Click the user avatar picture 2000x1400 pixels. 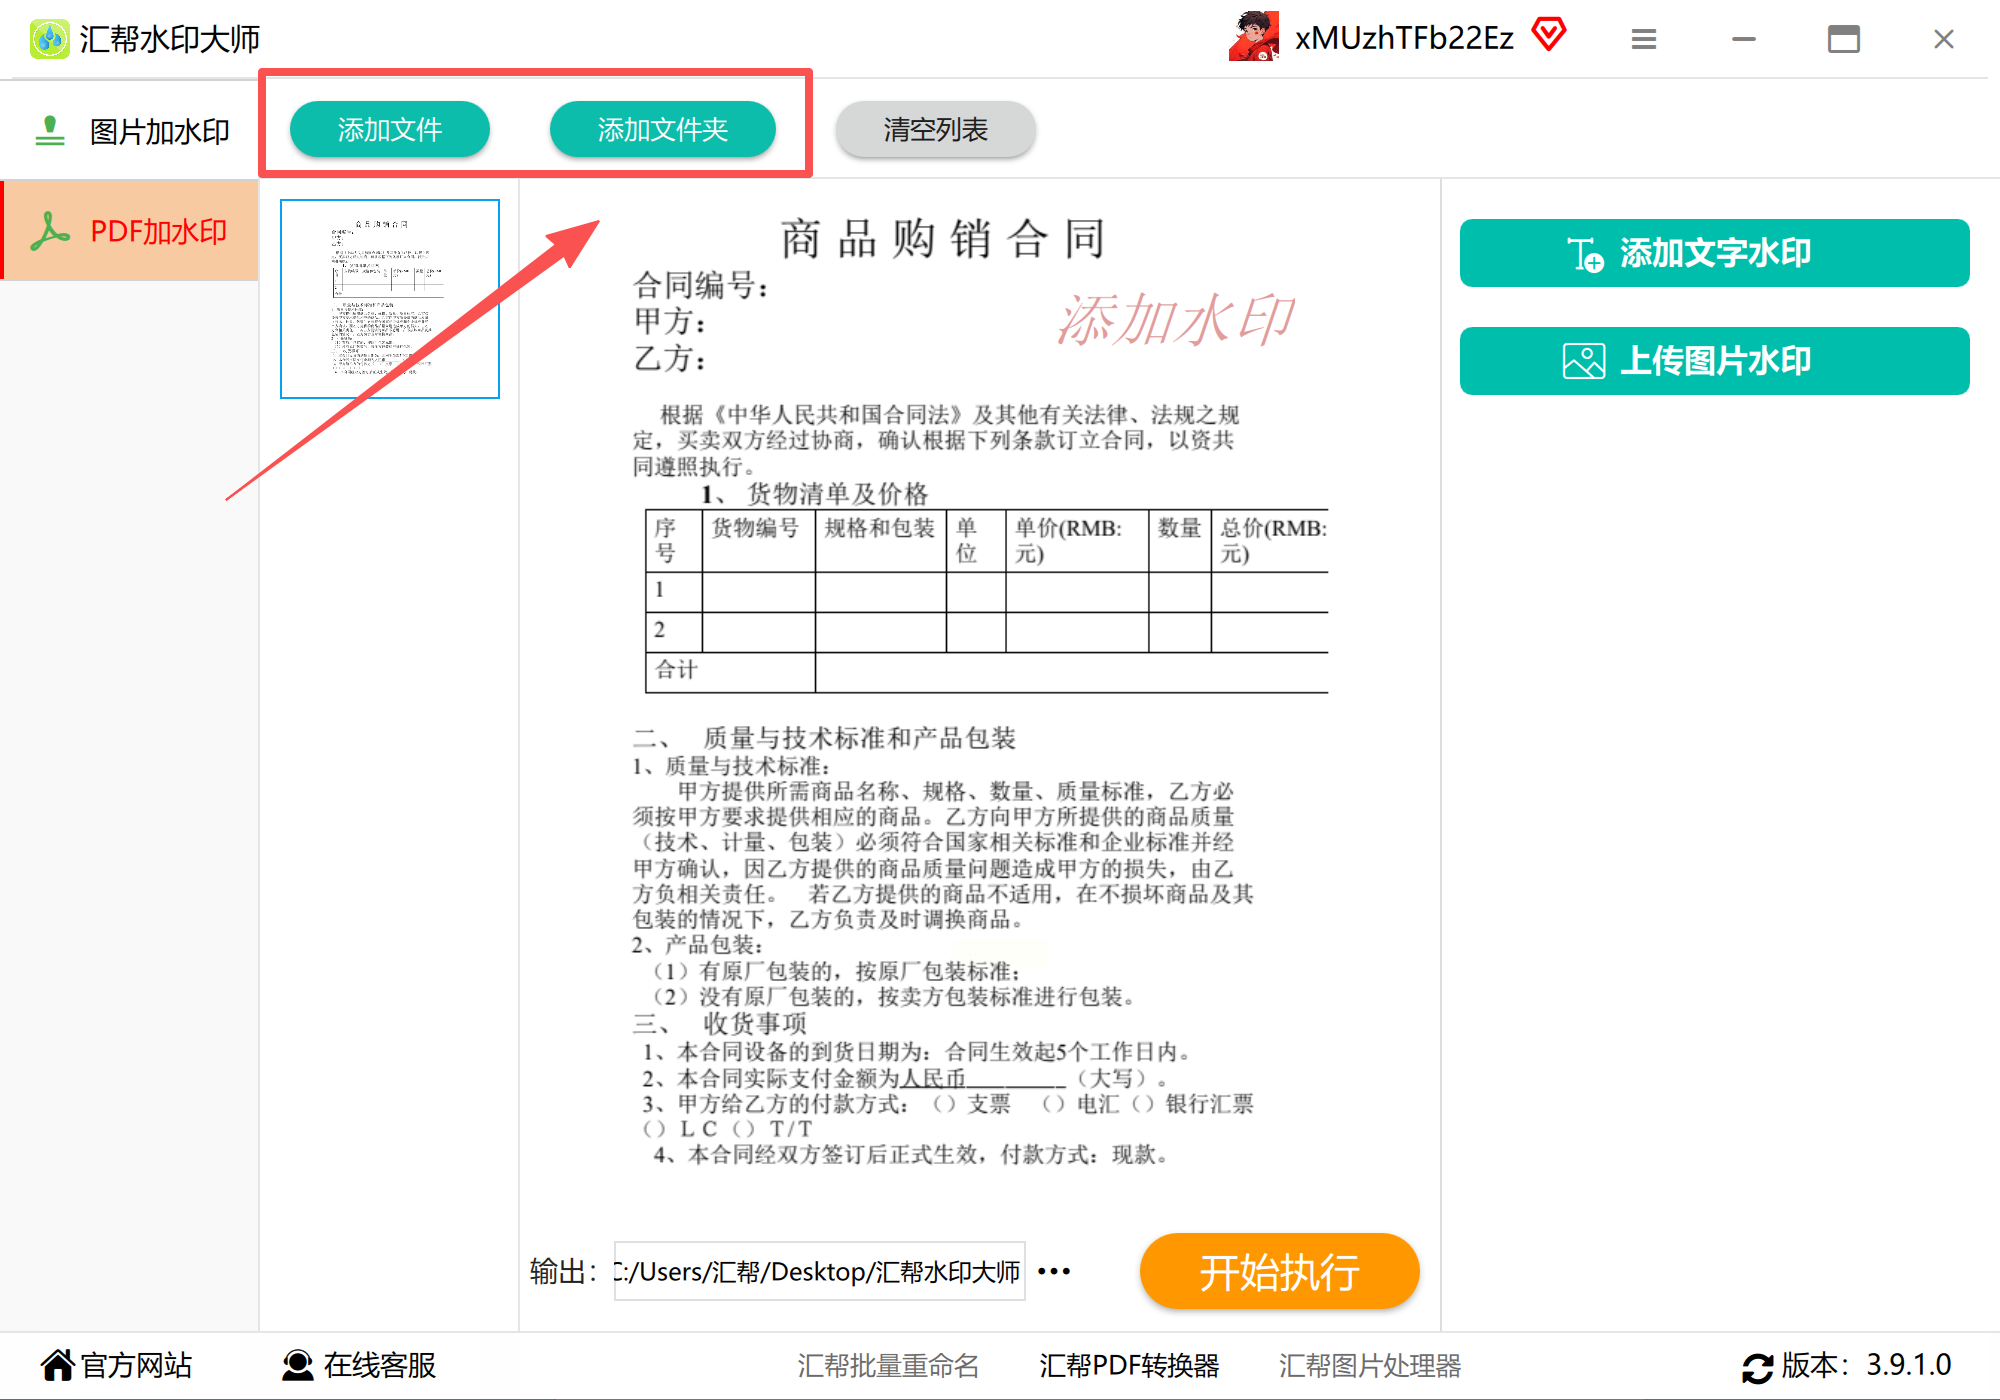[x=1254, y=37]
